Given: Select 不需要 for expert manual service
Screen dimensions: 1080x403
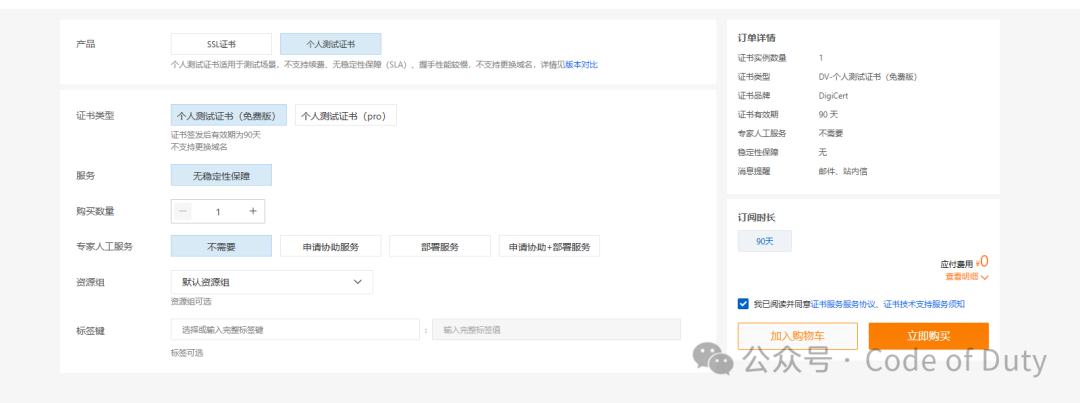Looking at the screenshot, I should 221,246.
